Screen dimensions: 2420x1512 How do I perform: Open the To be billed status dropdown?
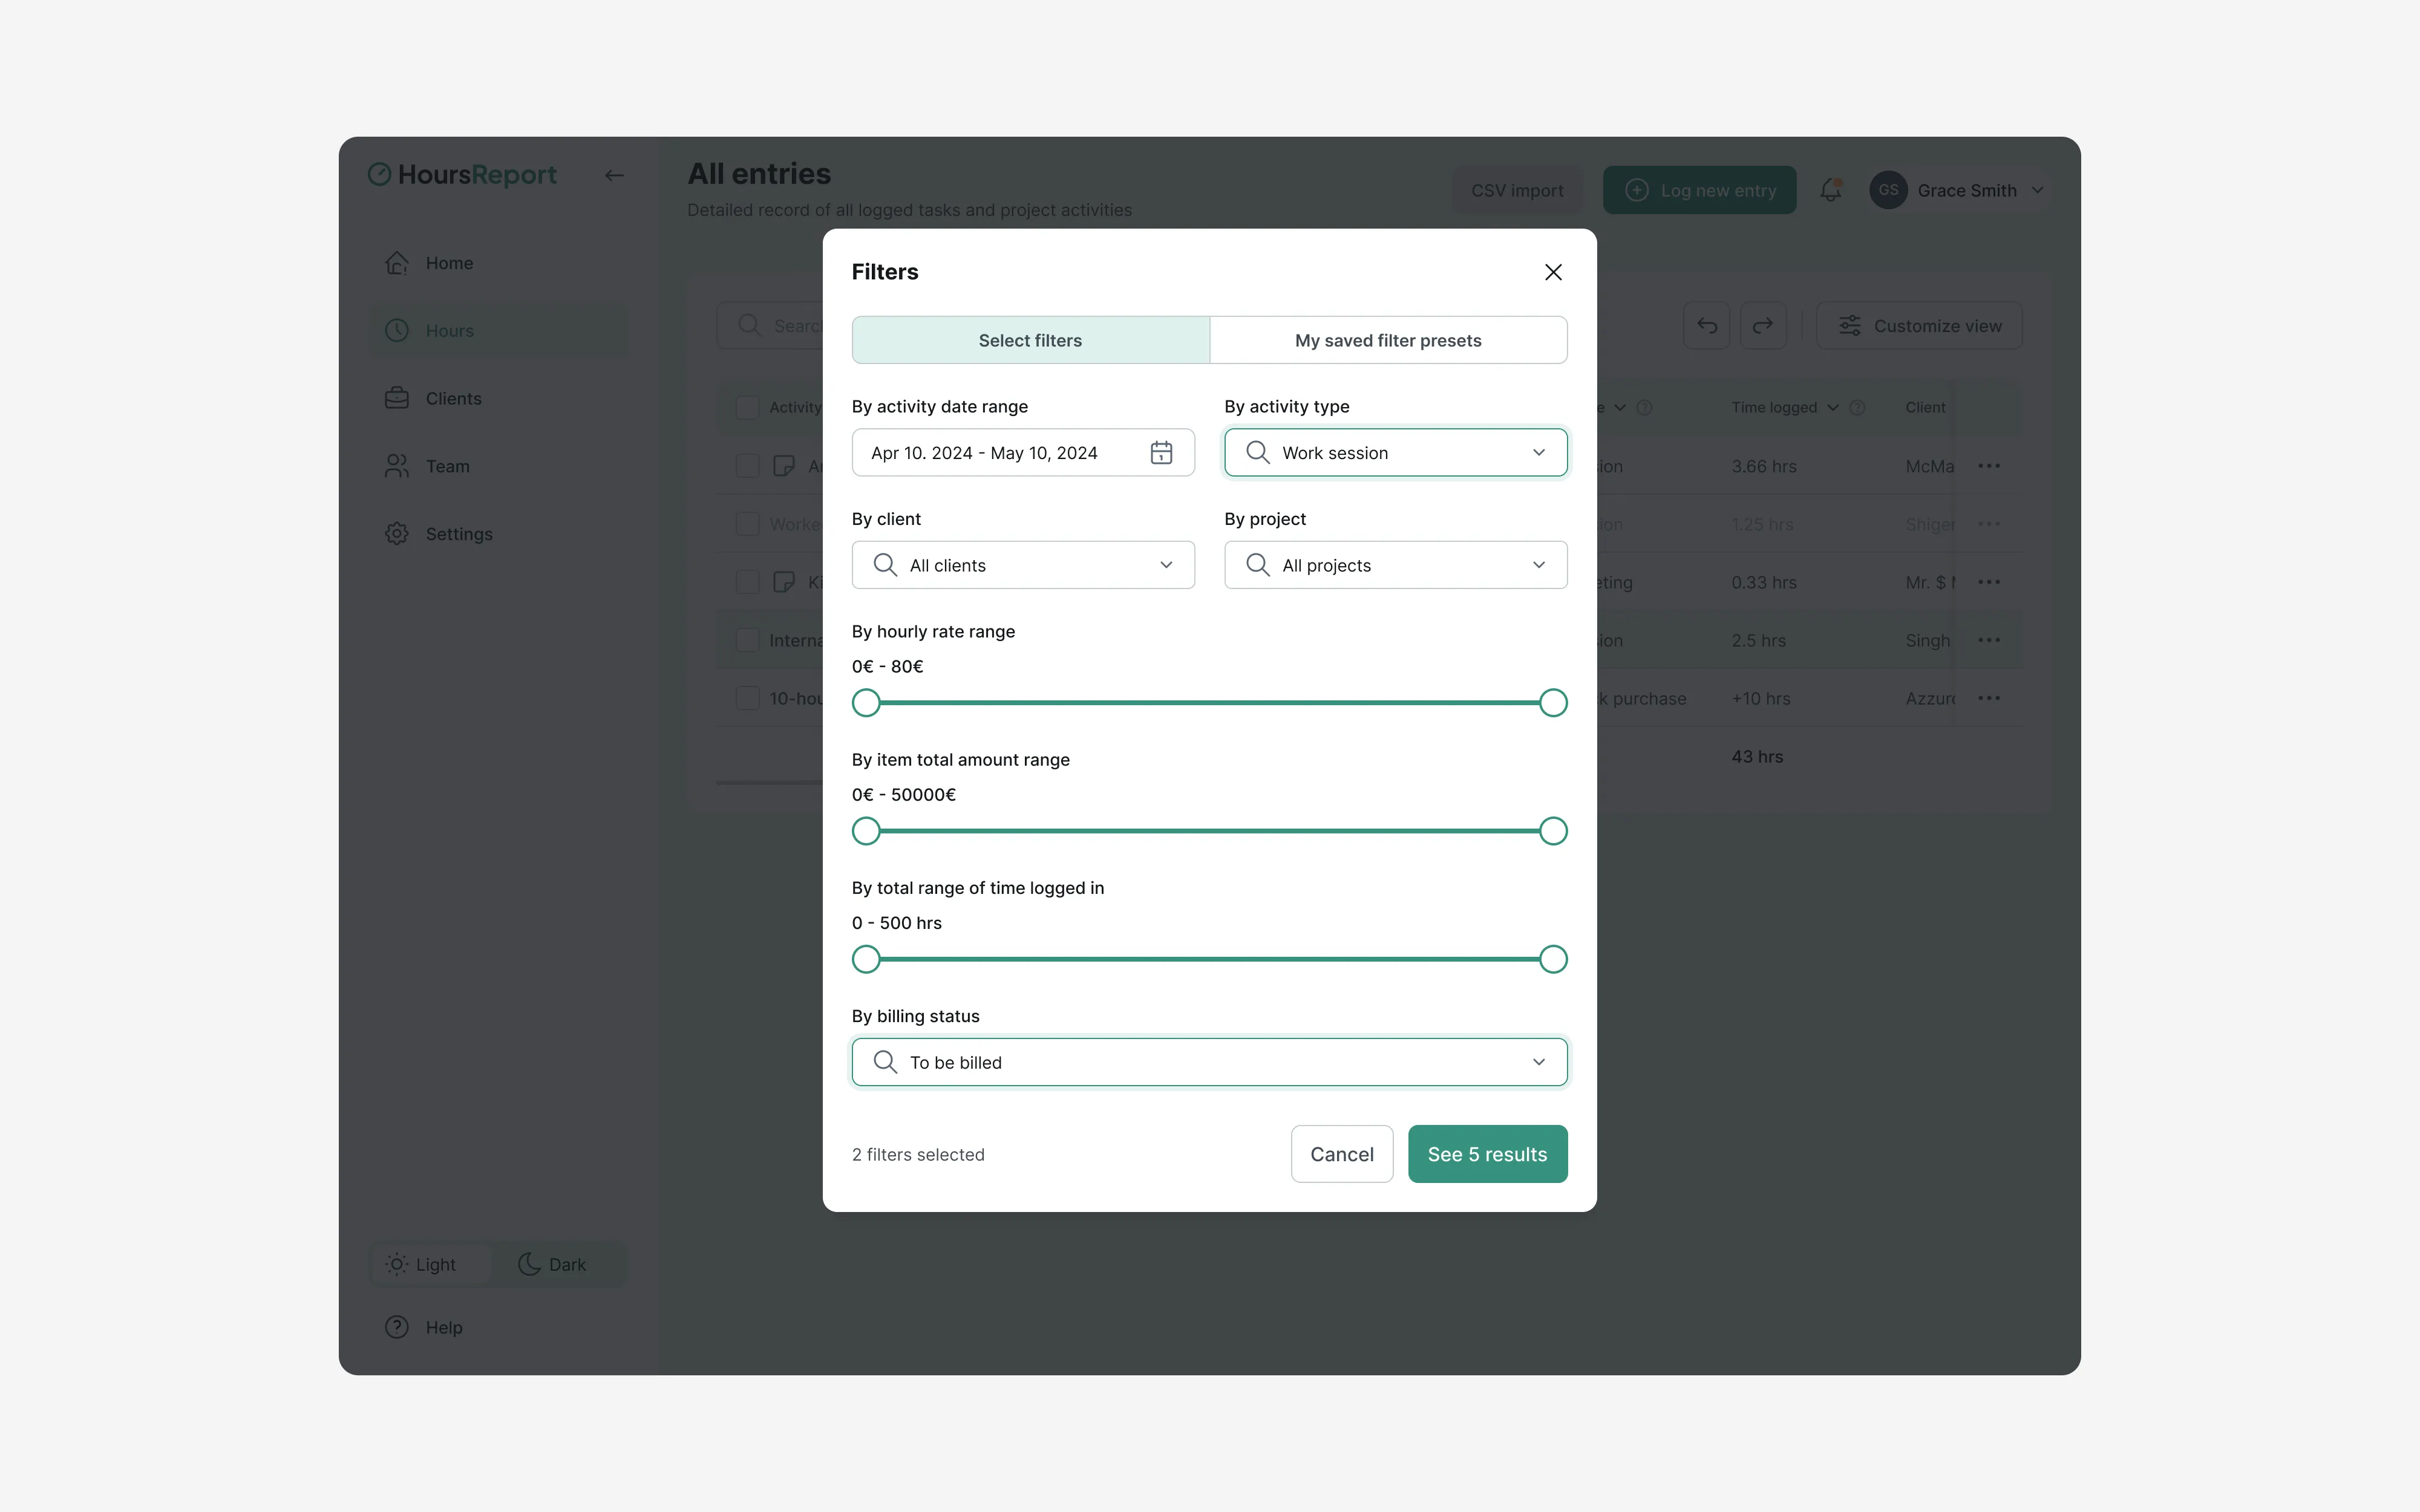coord(1209,1062)
